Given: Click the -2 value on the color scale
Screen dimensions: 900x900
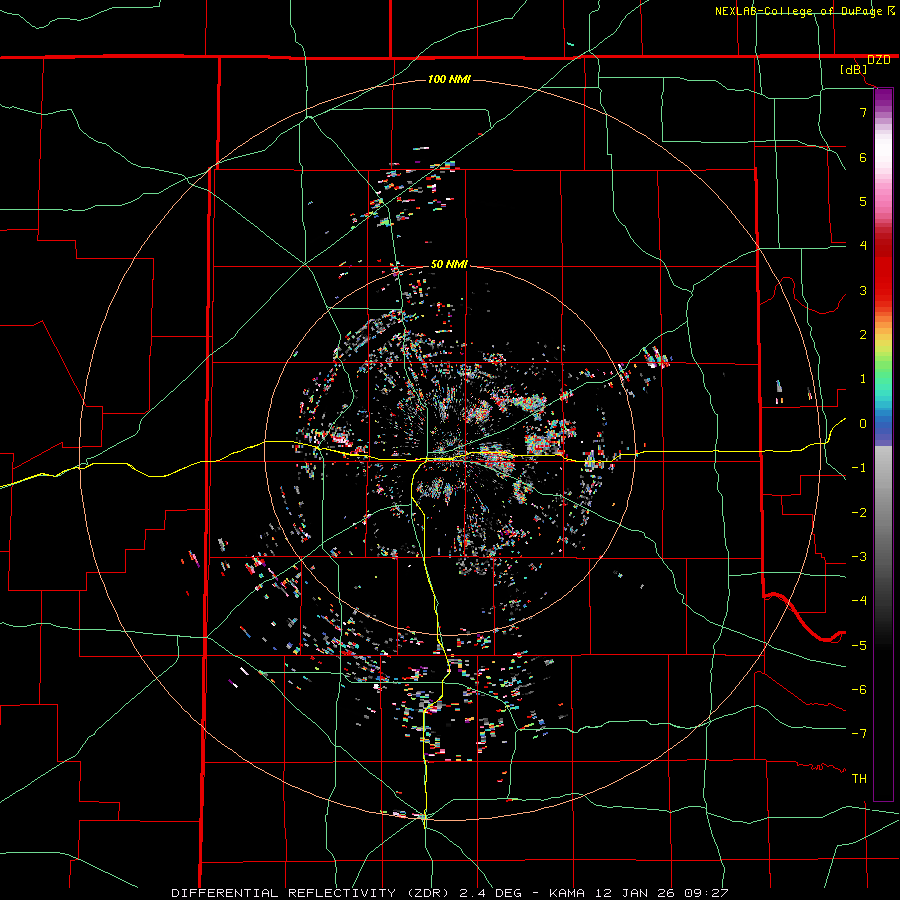Looking at the screenshot, I should click(x=859, y=513).
